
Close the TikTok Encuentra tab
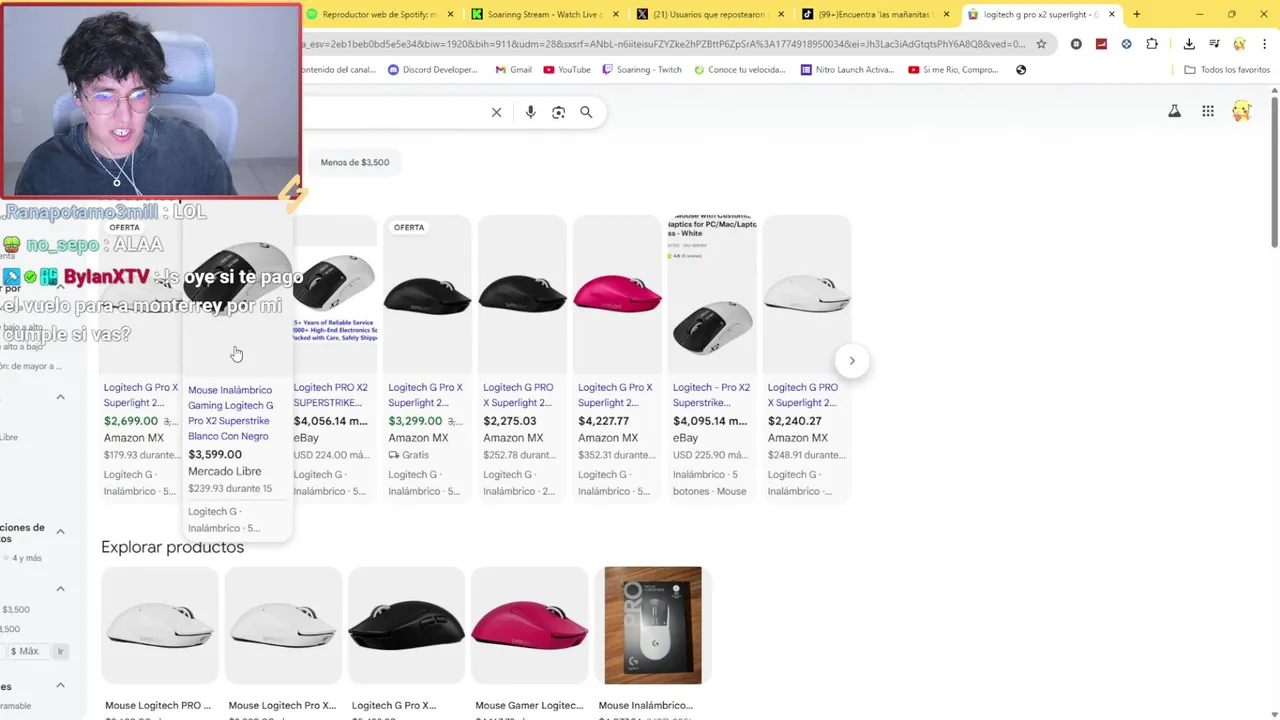point(946,14)
